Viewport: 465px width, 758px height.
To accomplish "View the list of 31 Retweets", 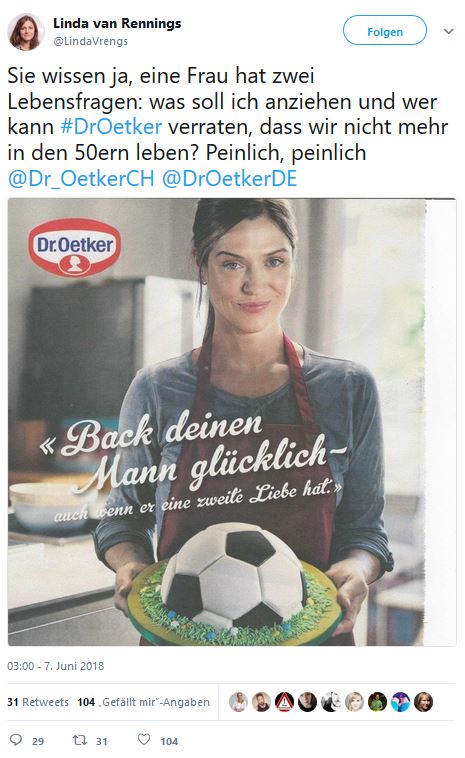I will (38, 702).
